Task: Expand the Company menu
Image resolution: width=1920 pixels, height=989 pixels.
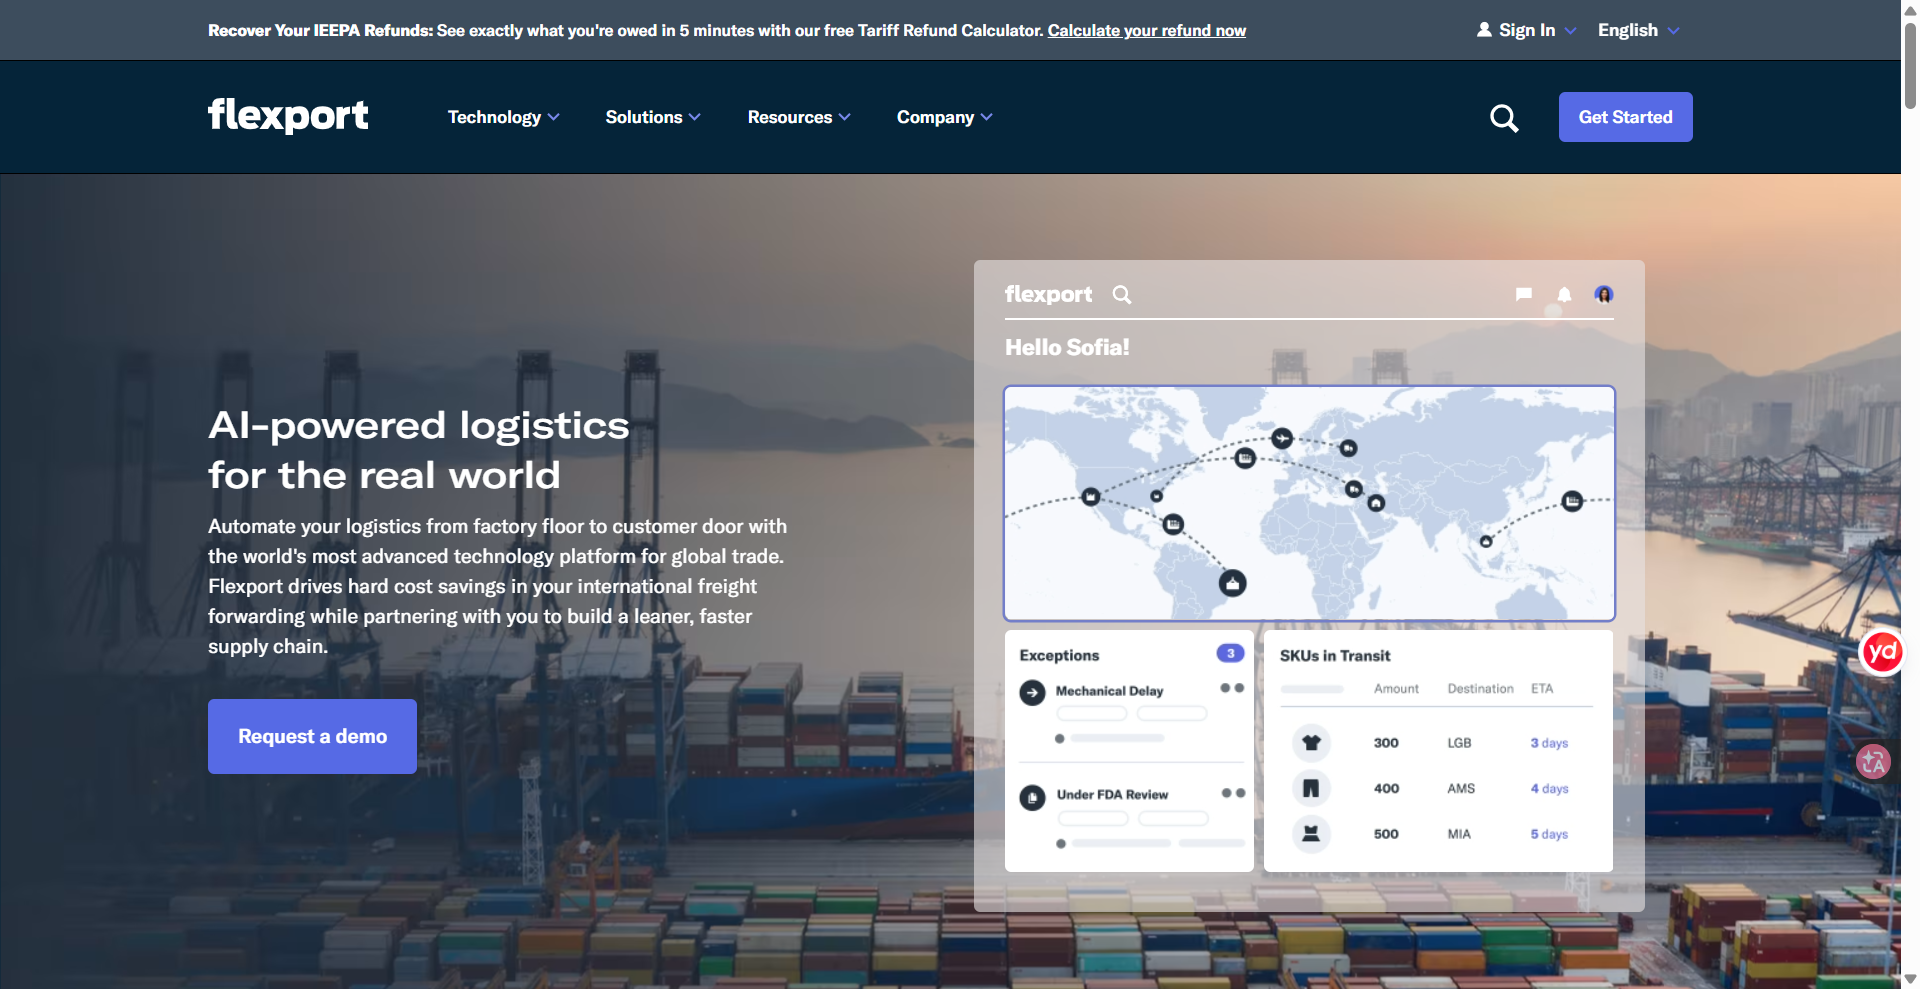Action: pyautogui.click(x=944, y=117)
